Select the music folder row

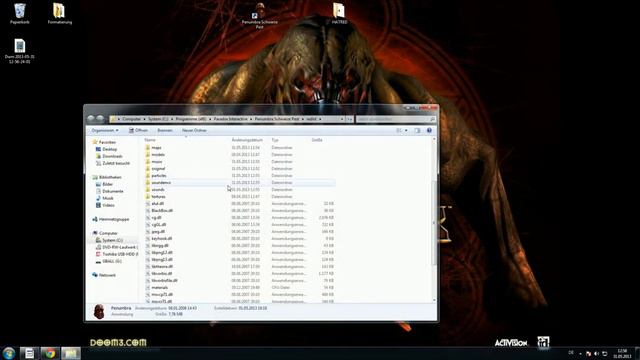tap(240, 162)
